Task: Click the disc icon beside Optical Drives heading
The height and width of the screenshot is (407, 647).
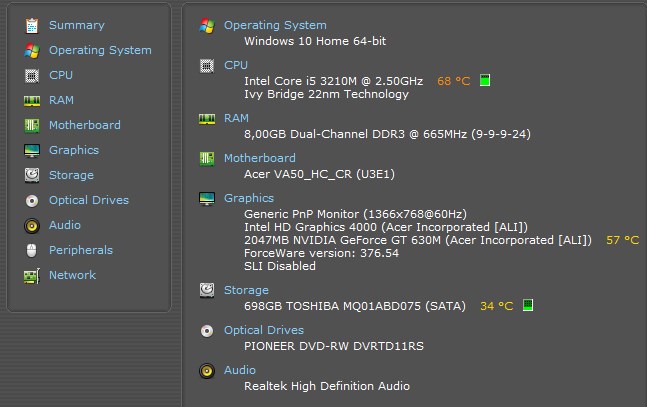Action: [207, 331]
